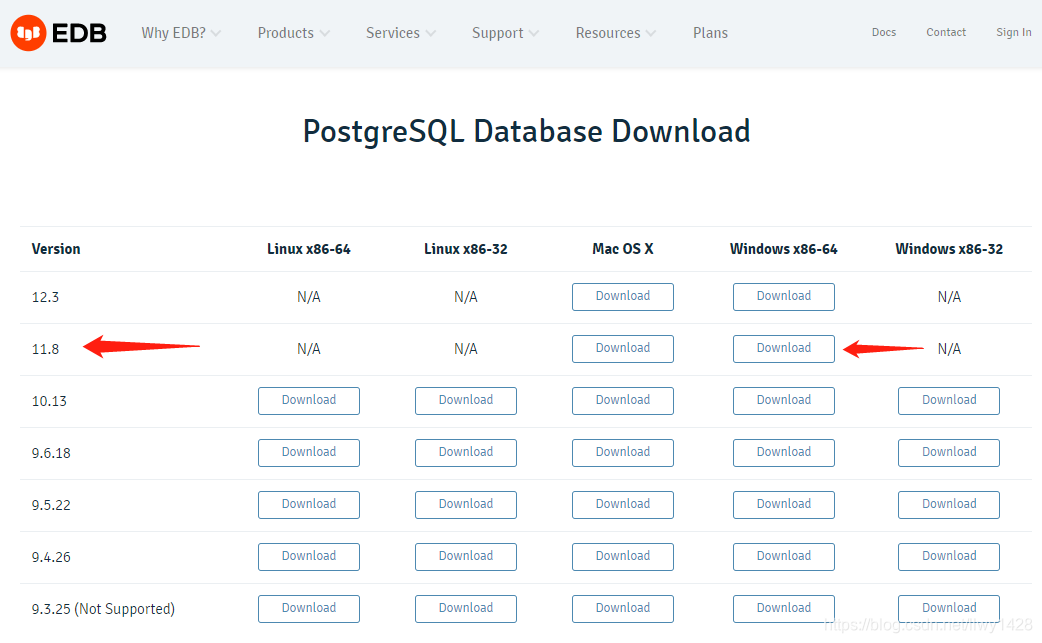Click N/A for 11.8 Windows x86-32
This screenshot has height=643, width=1042.
949,349
